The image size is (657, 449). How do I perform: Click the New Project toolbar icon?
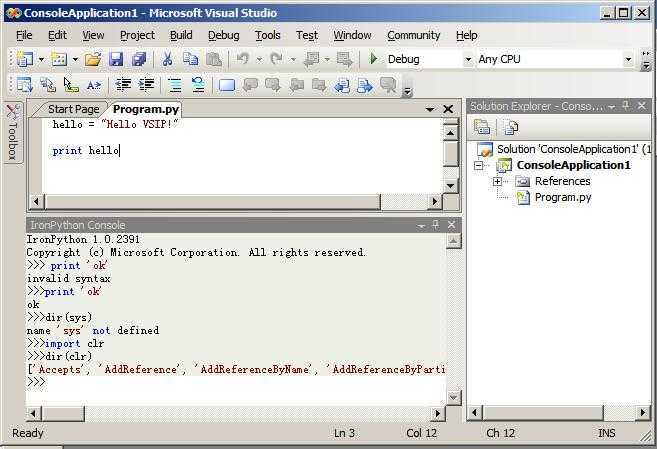pos(24,59)
